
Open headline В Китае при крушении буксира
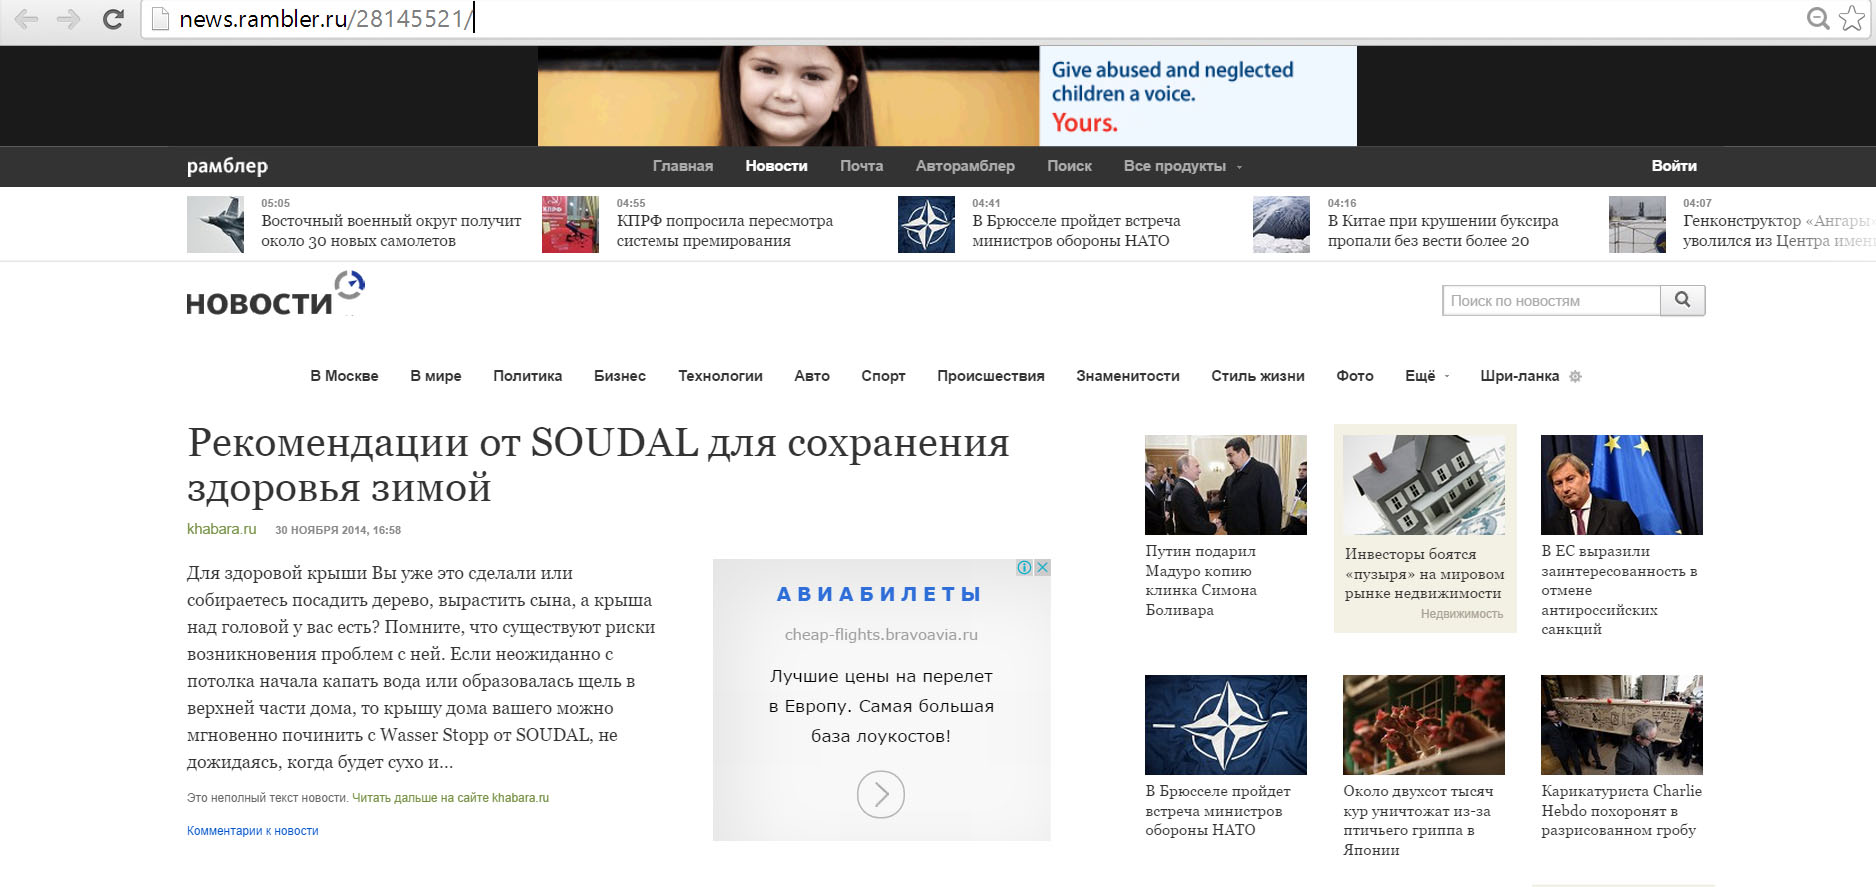click(x=1443, y=231)
